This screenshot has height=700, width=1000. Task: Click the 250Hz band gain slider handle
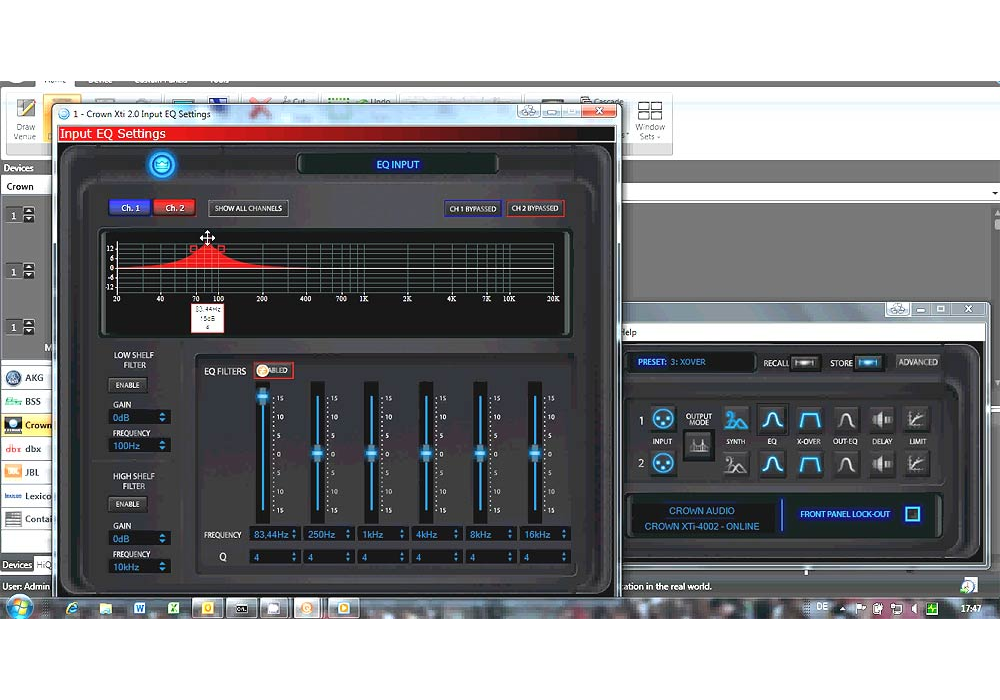(317, 453)
